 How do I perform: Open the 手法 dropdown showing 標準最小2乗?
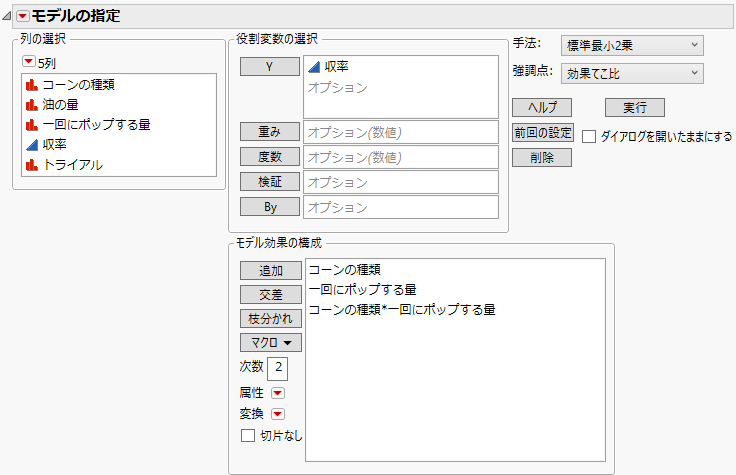tap(632, 46)
